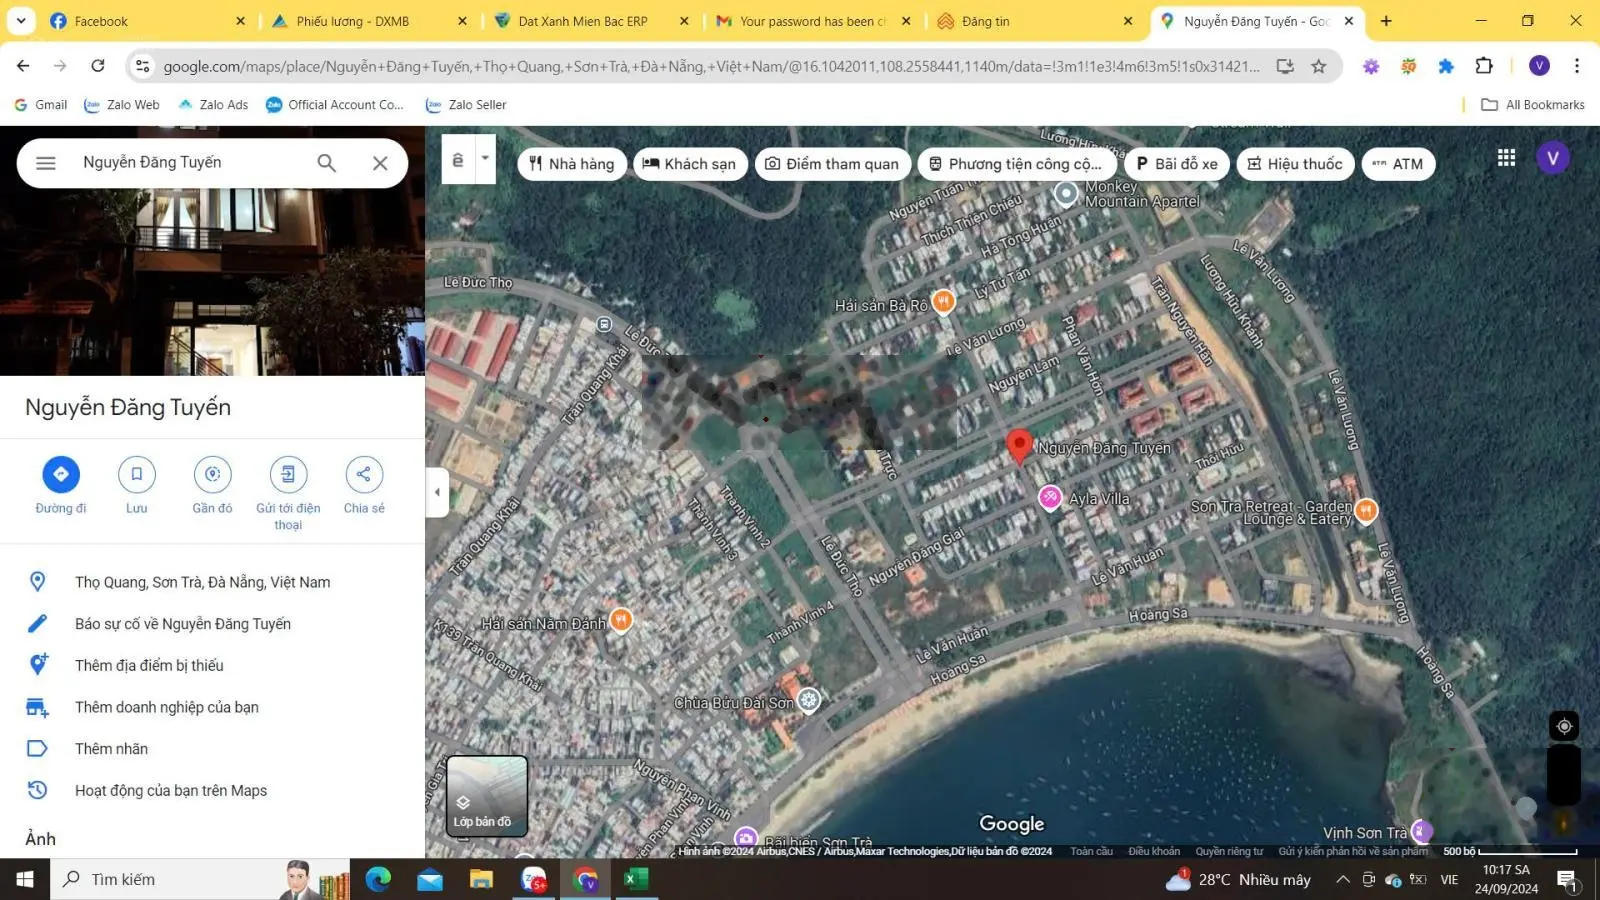Click the search magnifier in Maps
This screenshot has height=900, width=1600.
click(x=326, y=163)
